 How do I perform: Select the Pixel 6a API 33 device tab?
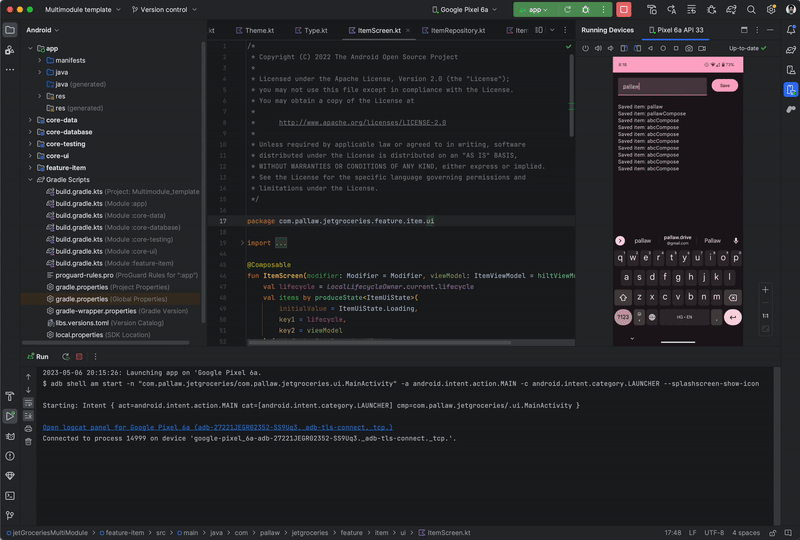(x=676, y=30)
